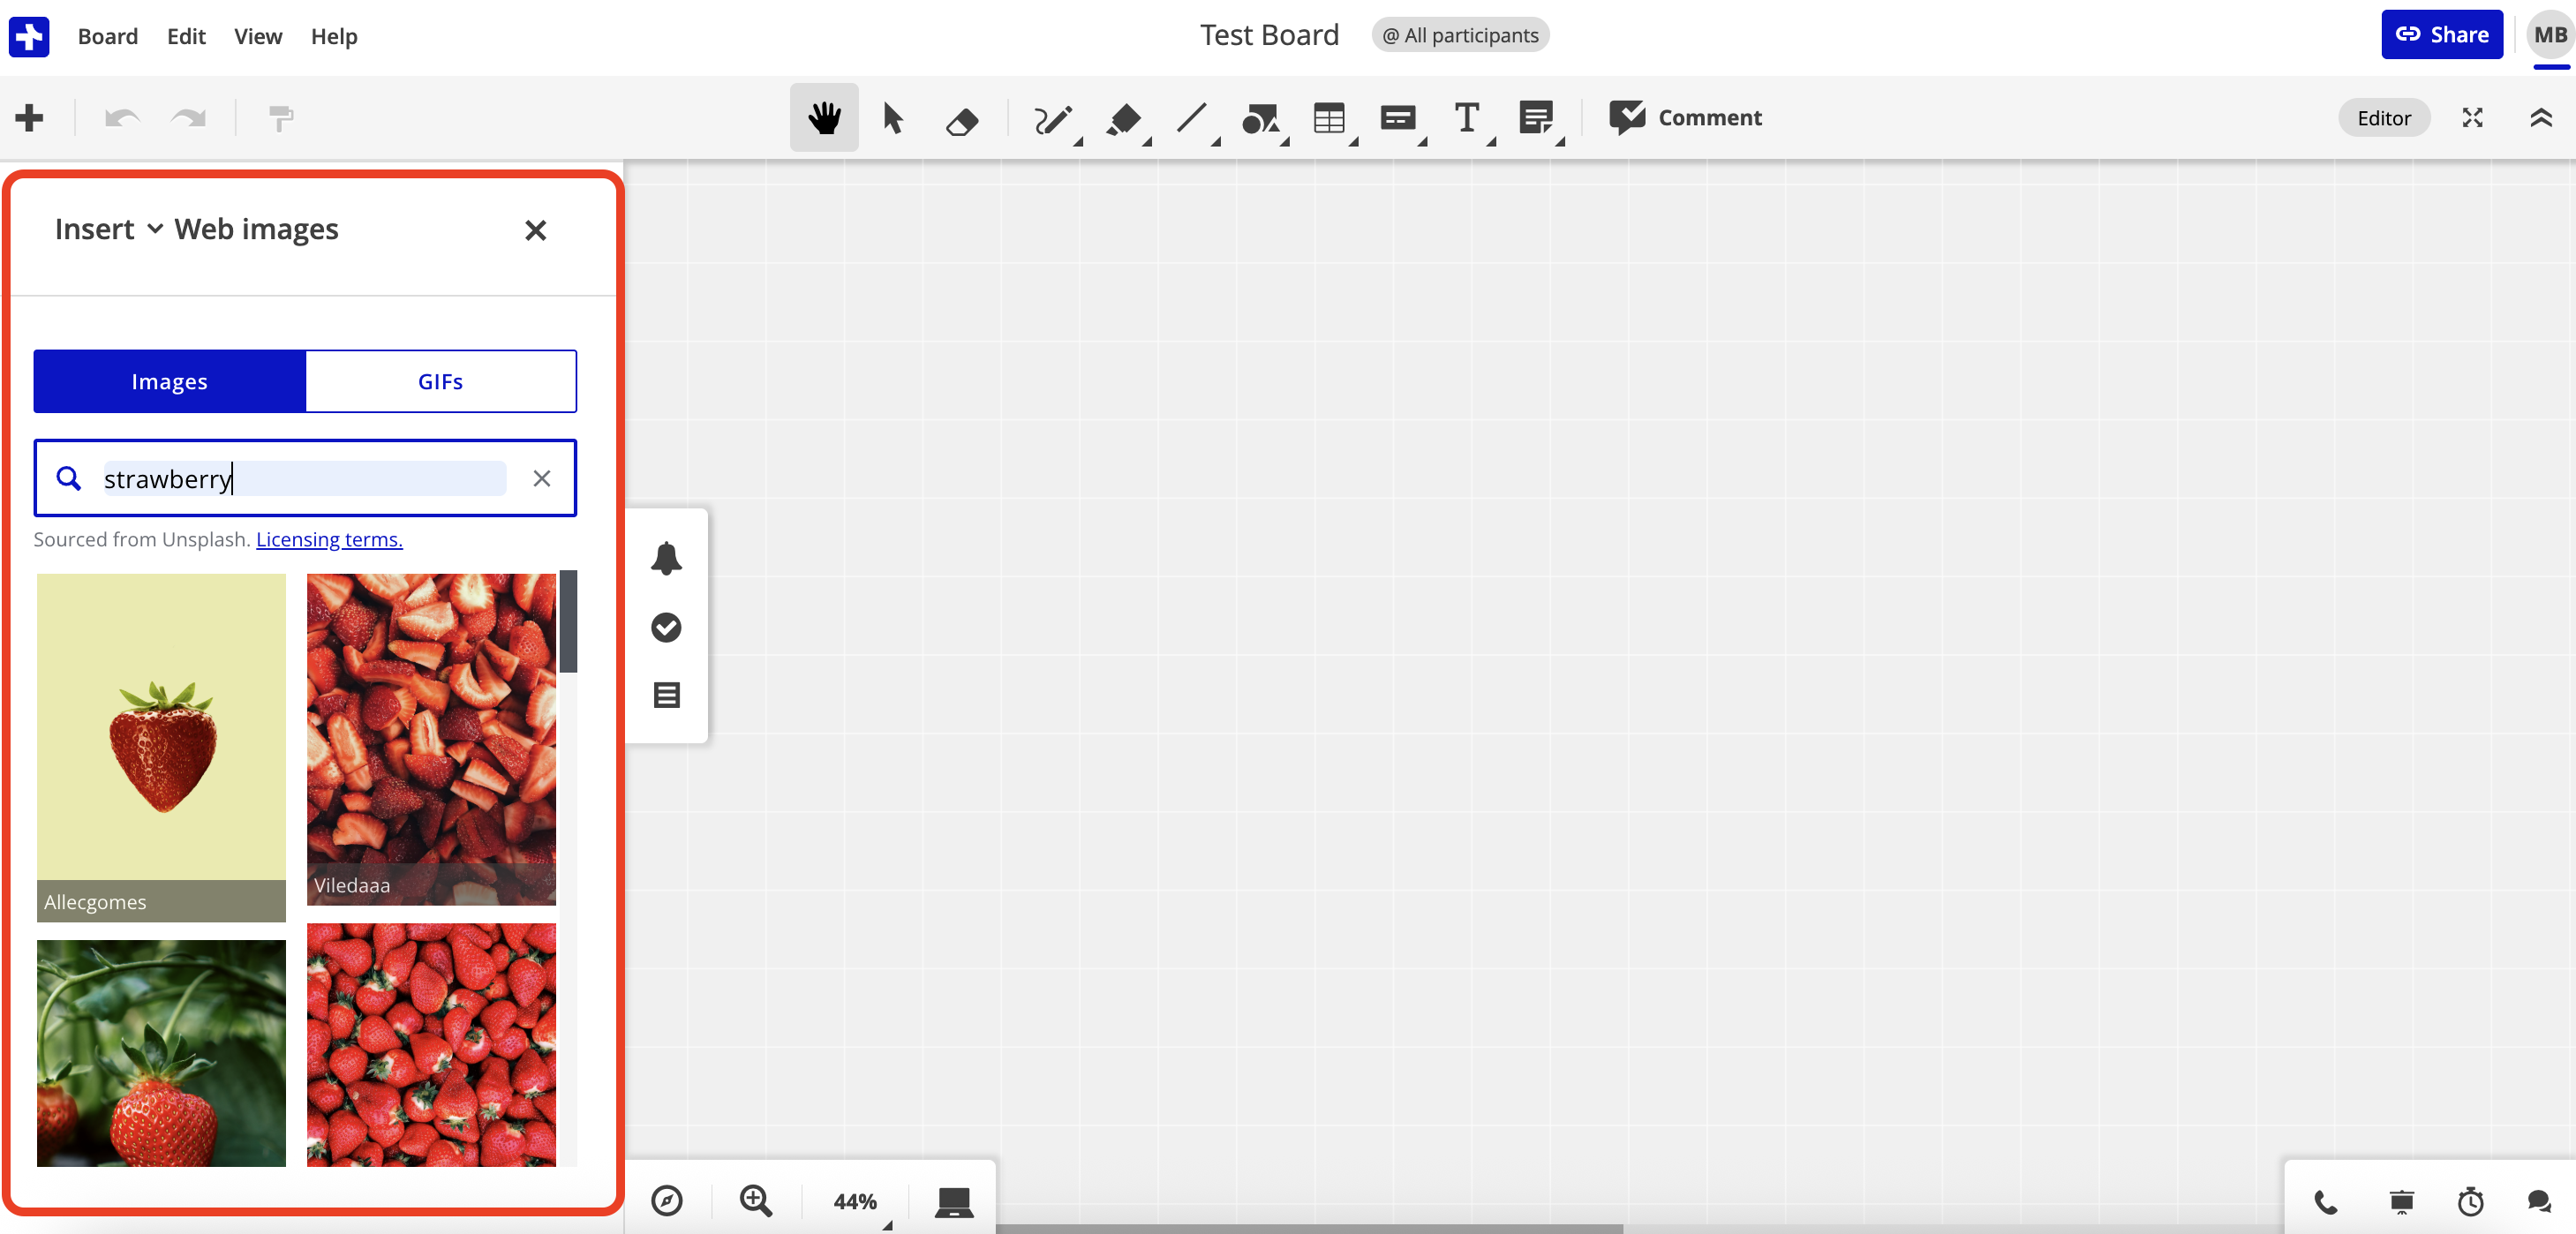Open the View menu
Screen dimensions: 2576x1234
pos(257,36)
